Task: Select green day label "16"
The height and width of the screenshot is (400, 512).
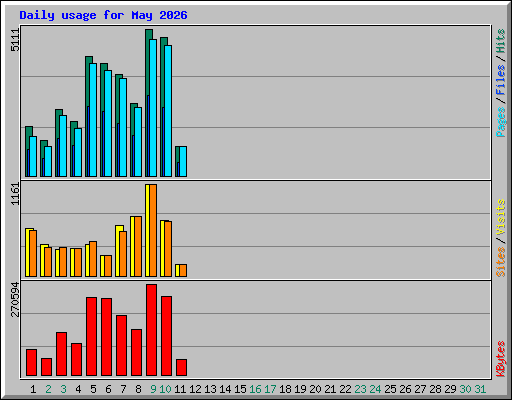Action: (255, 389)
